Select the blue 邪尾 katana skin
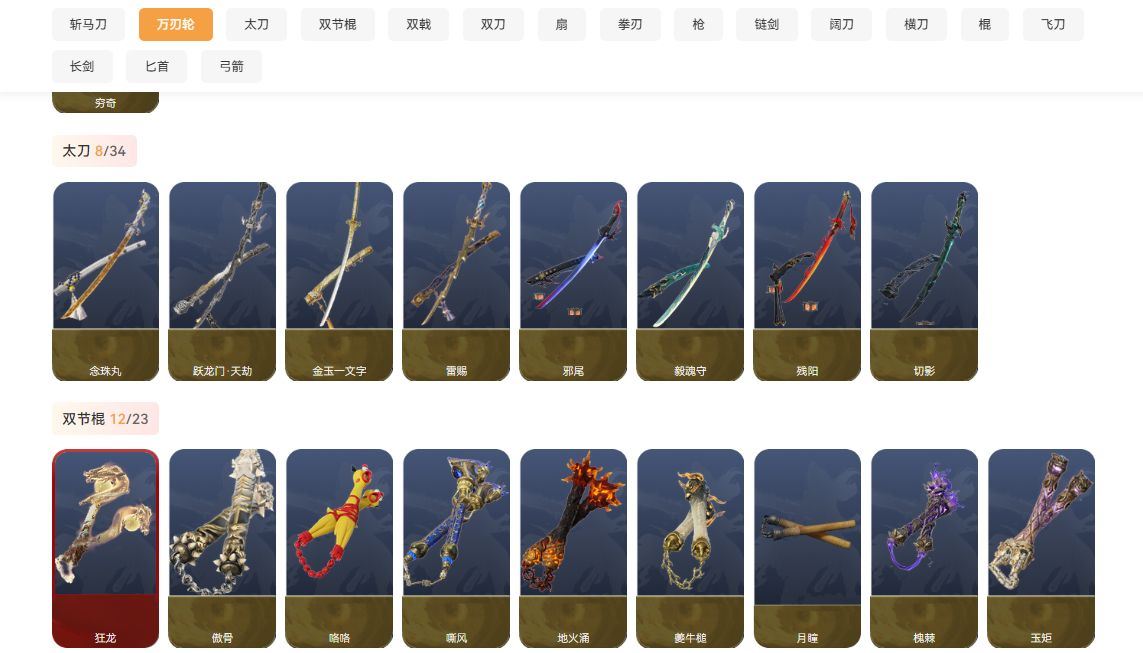The height and width of the screenshot is (653, 1143). (573, 281)
